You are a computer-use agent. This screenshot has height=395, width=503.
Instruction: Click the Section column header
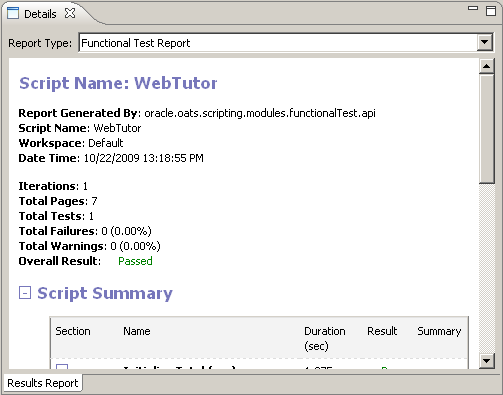[x=73, y=331]
